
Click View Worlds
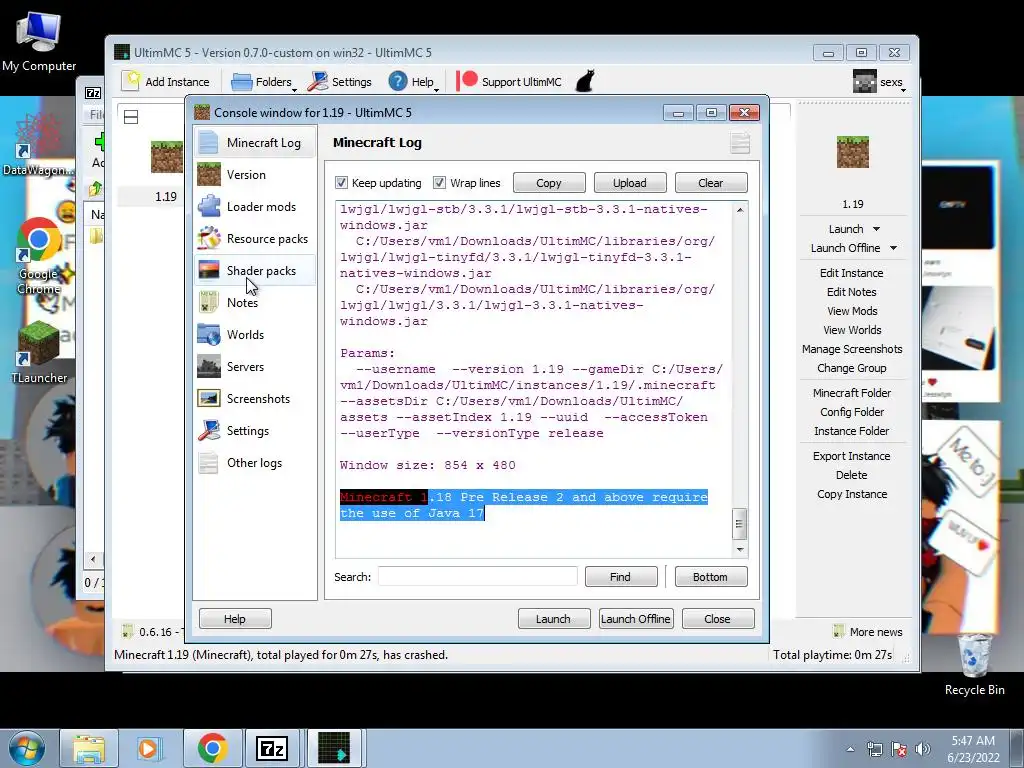click(x=852, y=330)
